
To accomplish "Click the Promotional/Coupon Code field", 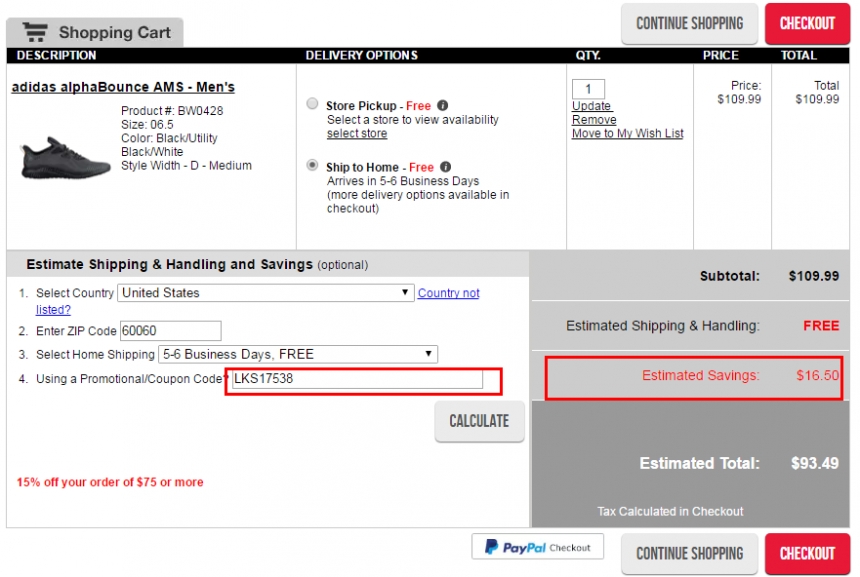I will (x=358, y=378).
